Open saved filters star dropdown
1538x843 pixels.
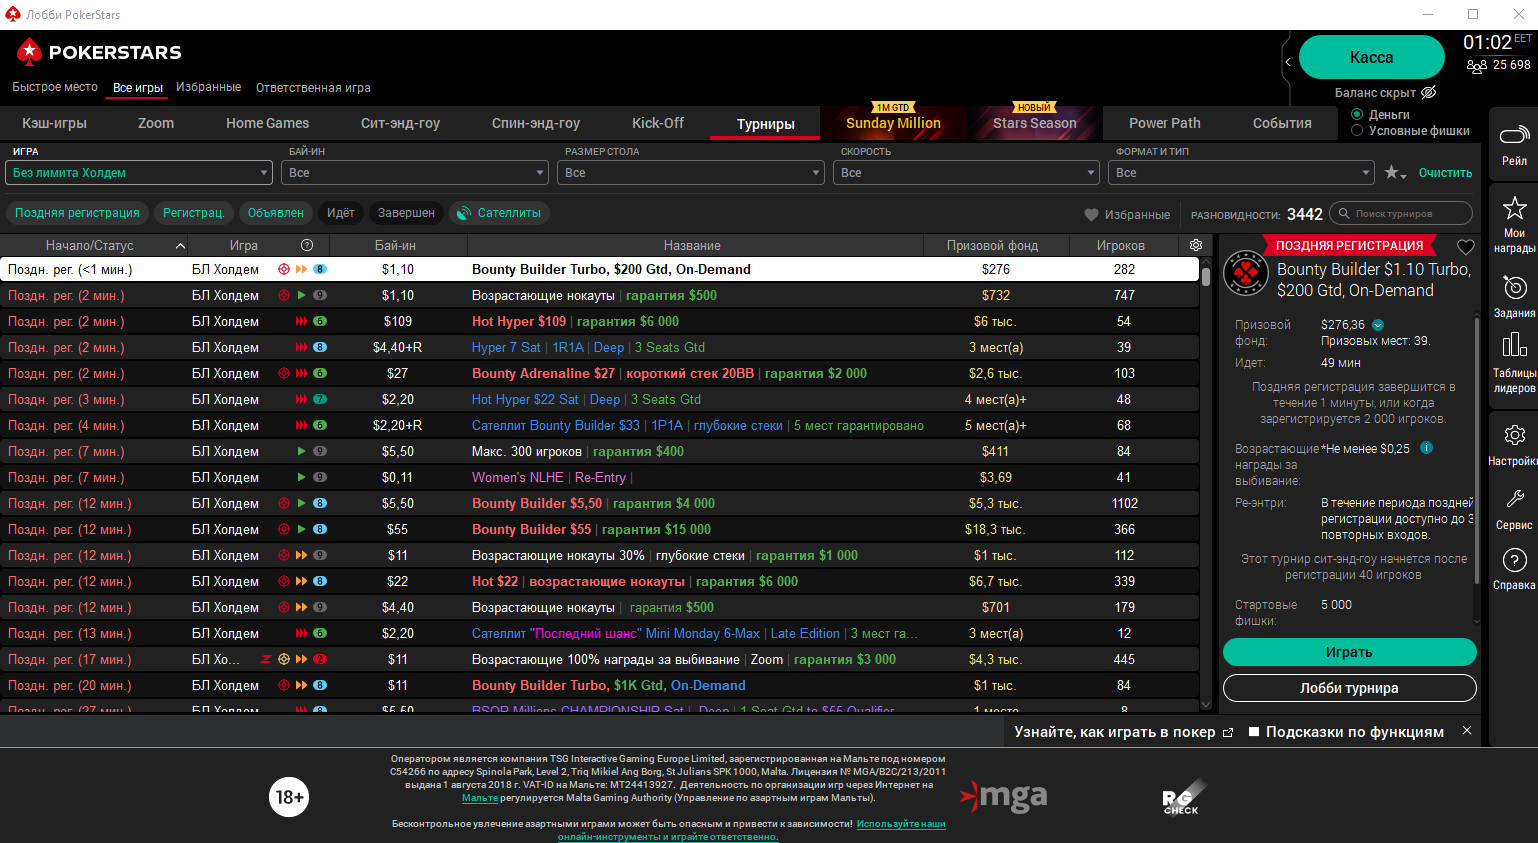point(1395,173)
